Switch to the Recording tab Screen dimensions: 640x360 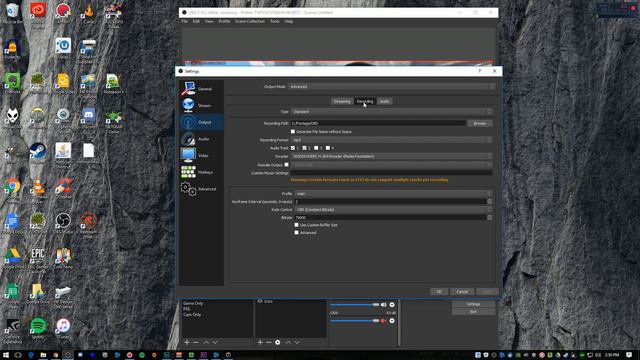tap(365, 101)
